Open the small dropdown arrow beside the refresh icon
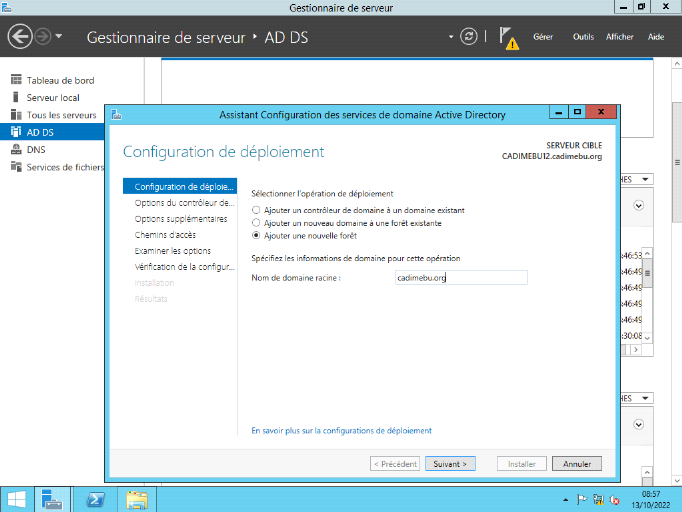The height and width of the screenshot is (512, 682). (x=451, y=37)
